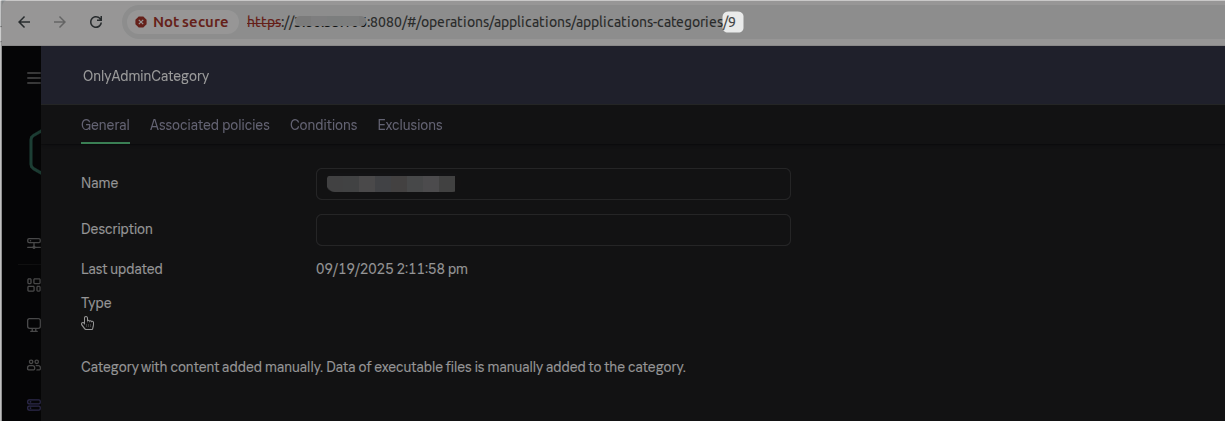Open the hamburger main menu icon
This screenshot has width=1225, height=421.
pos(34,77)
